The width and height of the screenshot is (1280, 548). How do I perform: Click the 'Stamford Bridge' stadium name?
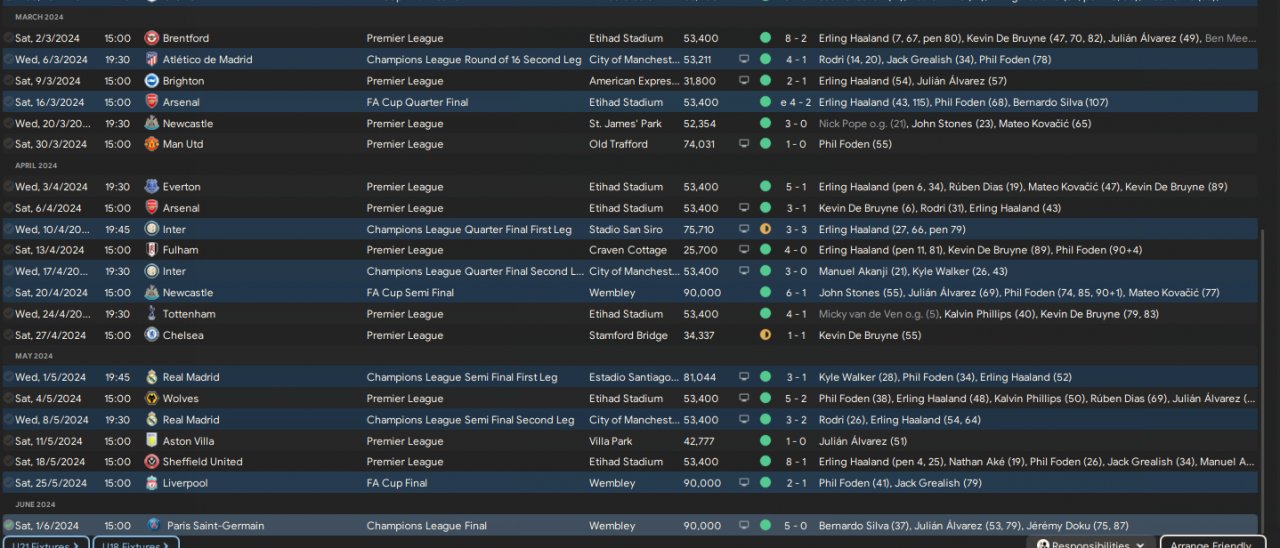point(629,335)
